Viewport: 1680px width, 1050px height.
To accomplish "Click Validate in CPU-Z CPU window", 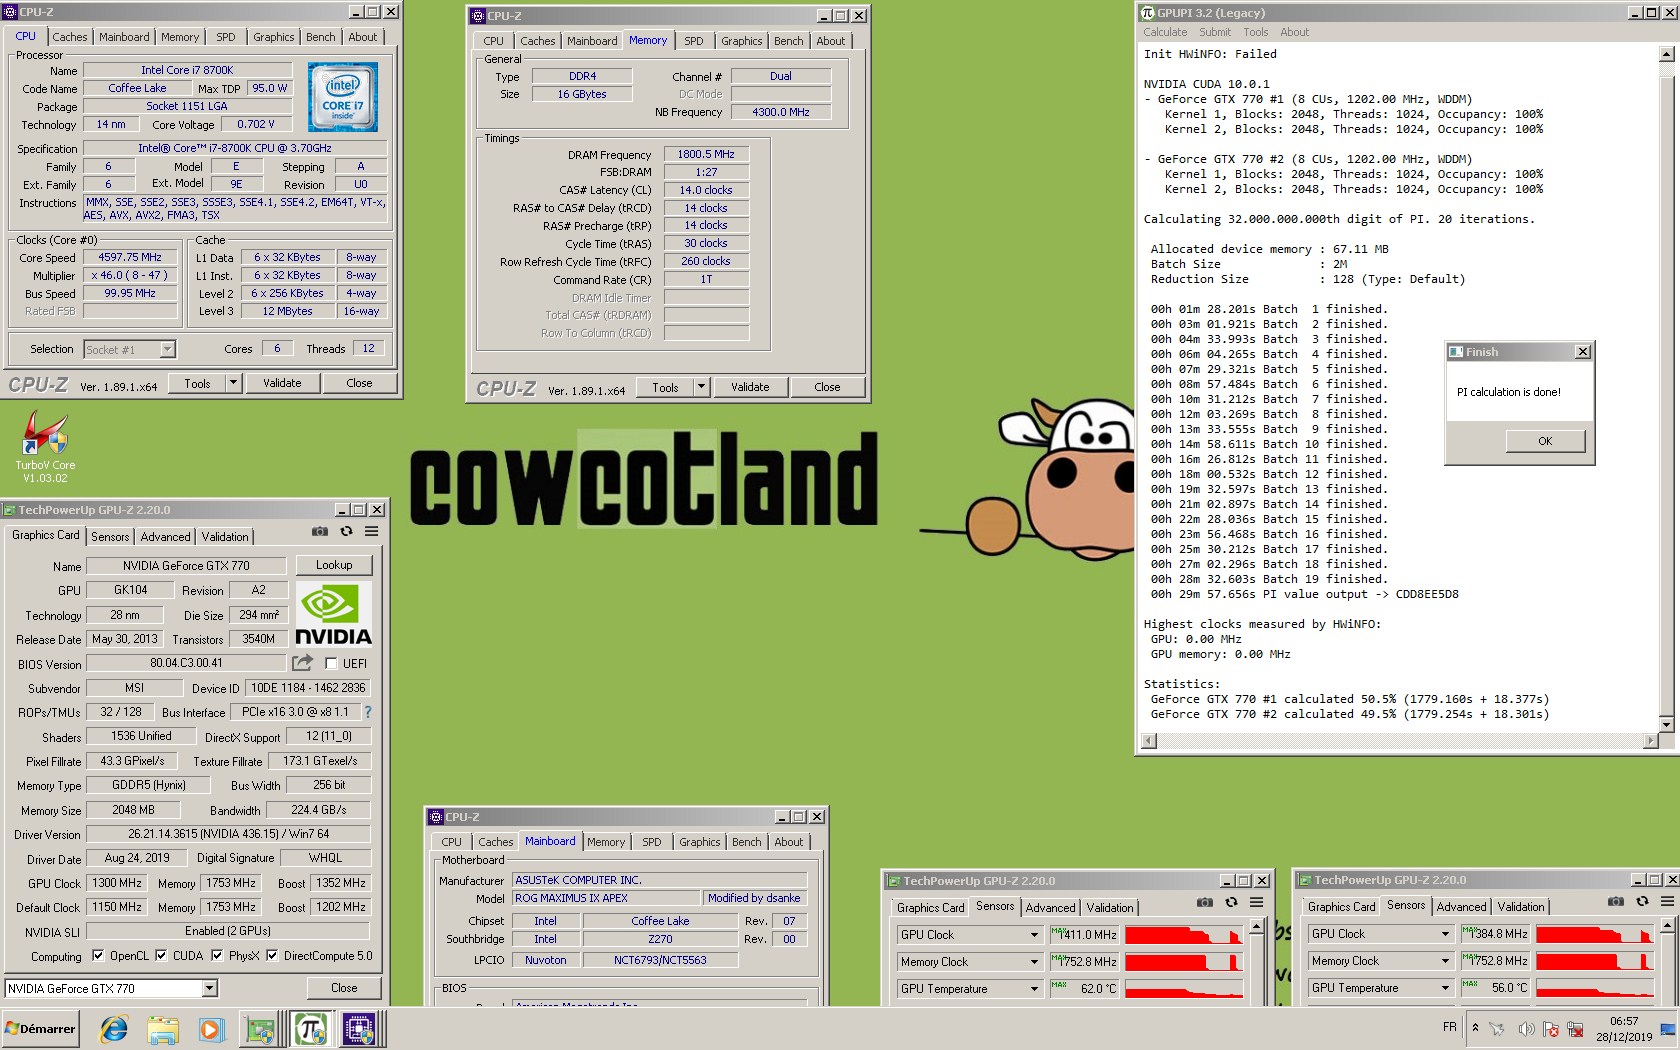I will pyautogui.click(x=282, y=383).
